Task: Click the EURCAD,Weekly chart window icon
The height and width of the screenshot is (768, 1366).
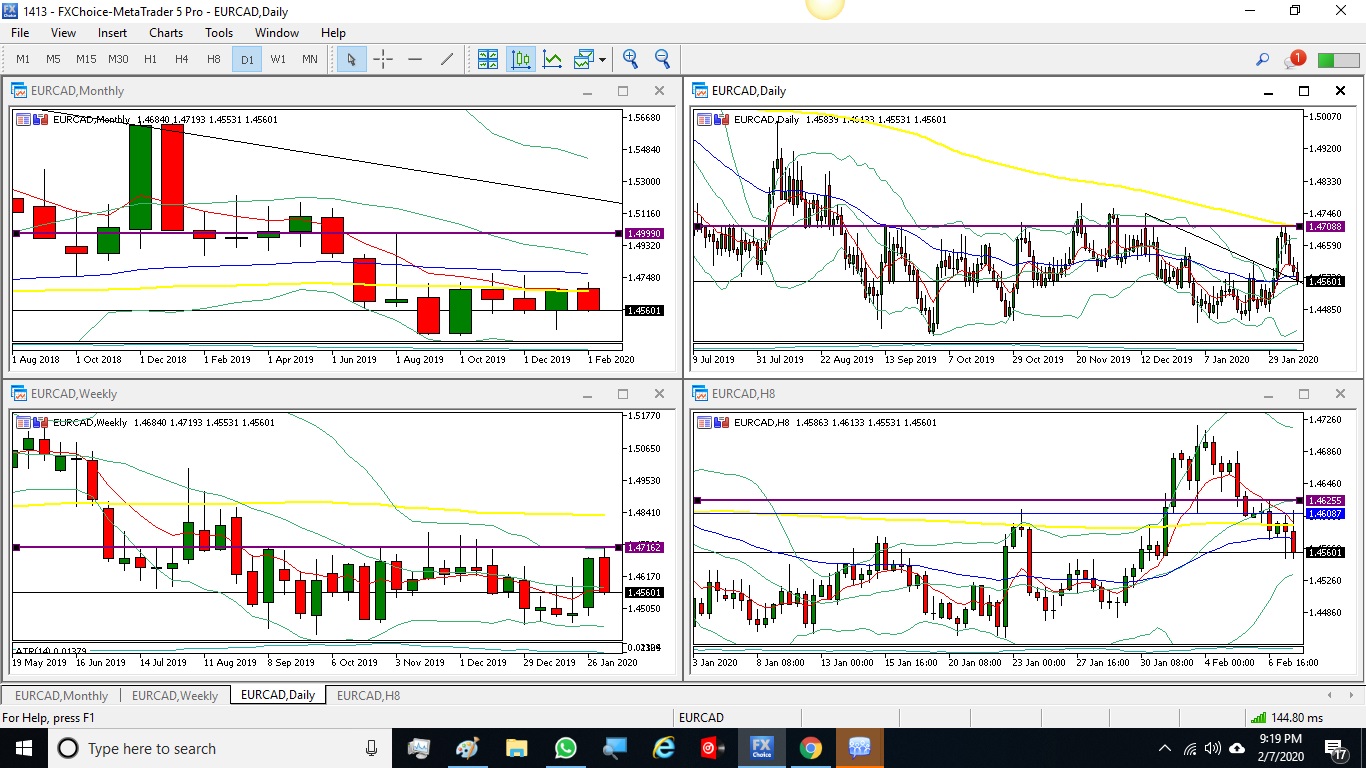Action: tap(19, 393)
